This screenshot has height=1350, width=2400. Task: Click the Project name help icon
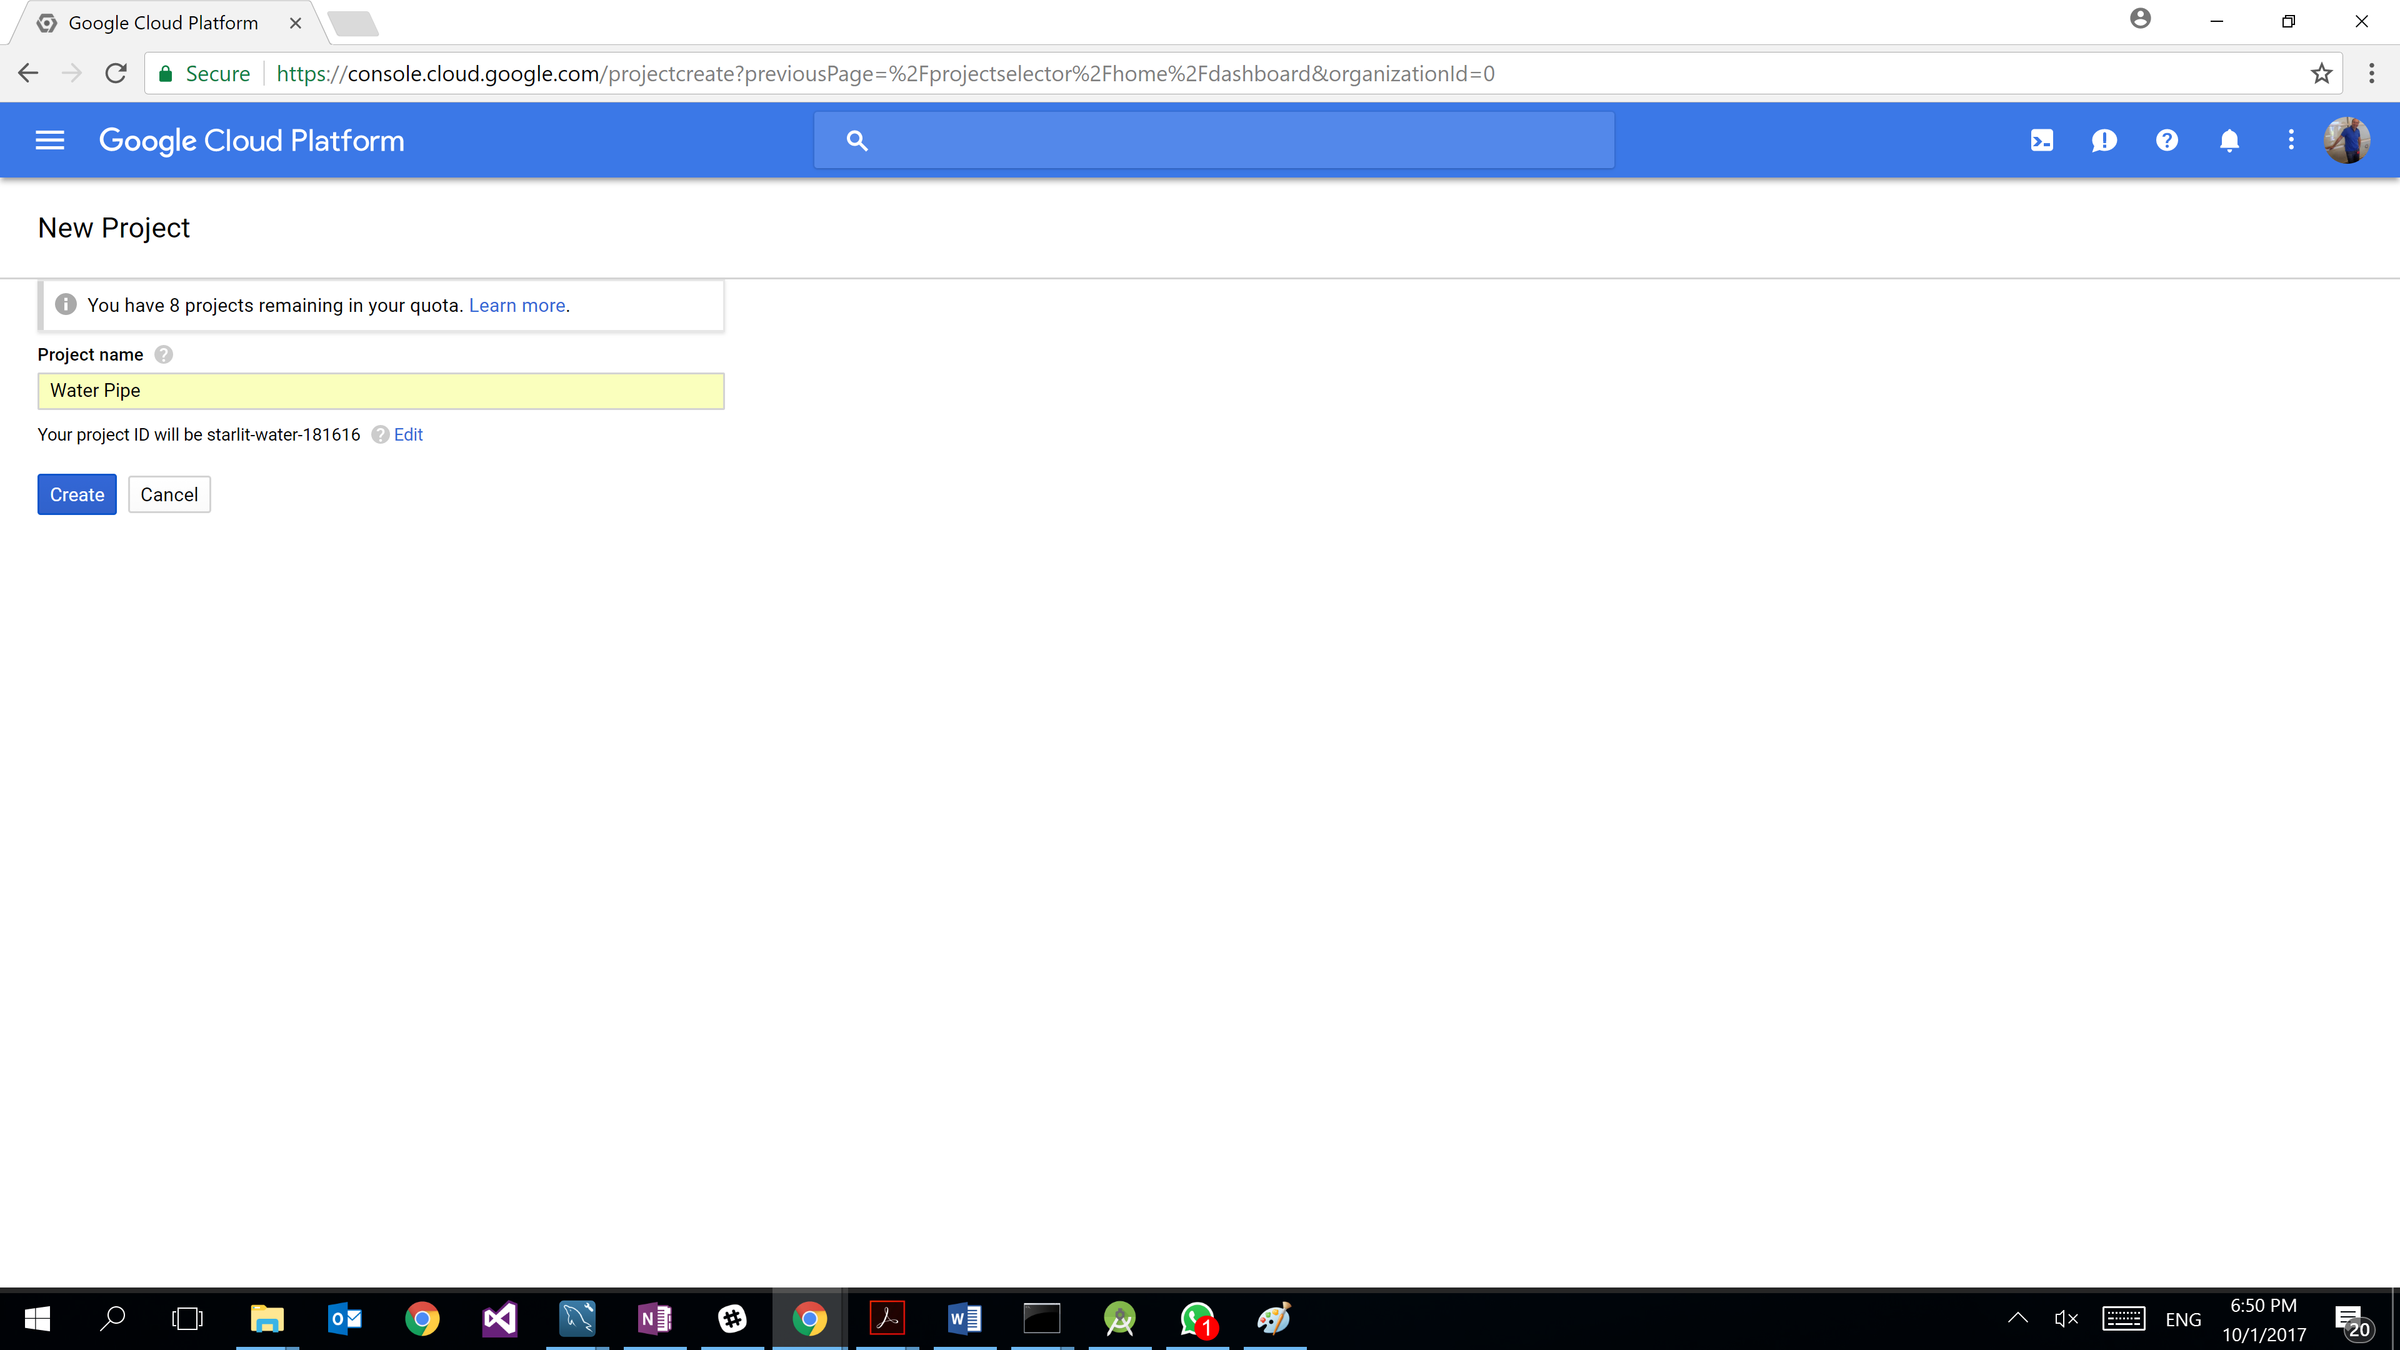point(164,355)
